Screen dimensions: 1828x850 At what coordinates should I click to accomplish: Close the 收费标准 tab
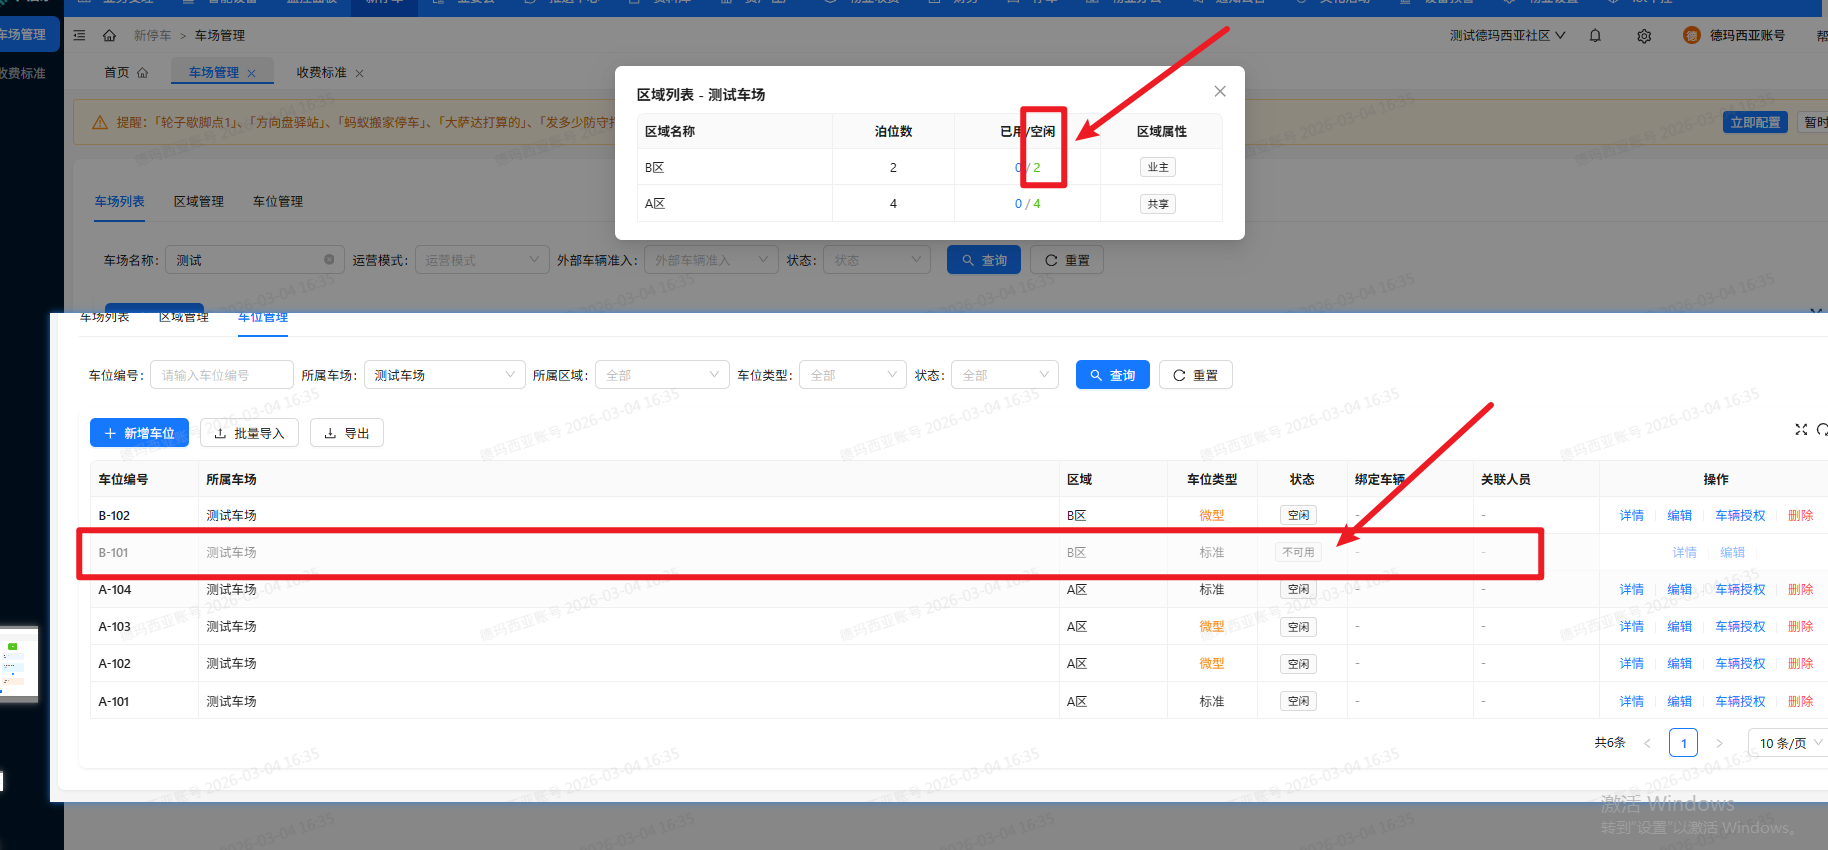coord(359,73)
